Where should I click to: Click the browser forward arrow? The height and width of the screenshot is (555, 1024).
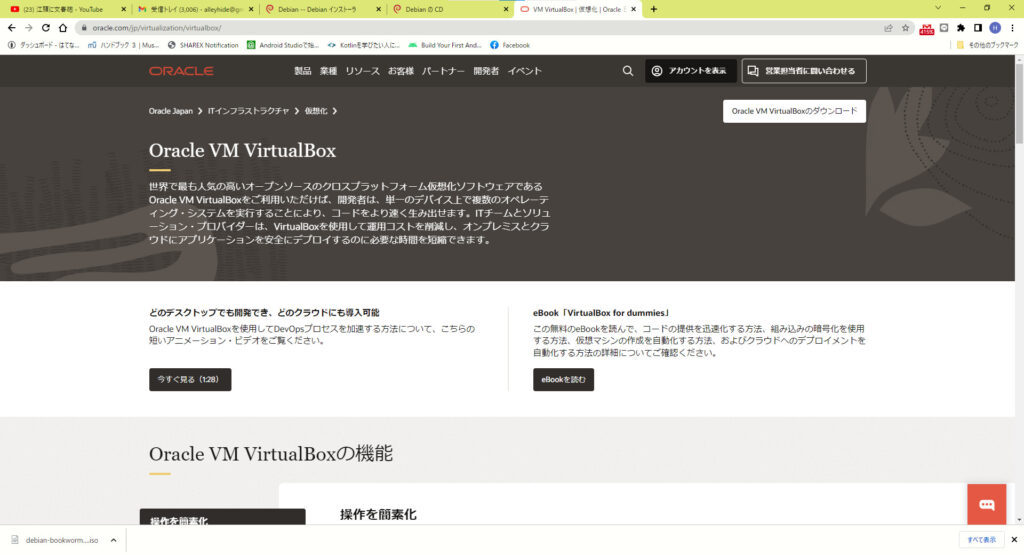[x=29, y=27]
